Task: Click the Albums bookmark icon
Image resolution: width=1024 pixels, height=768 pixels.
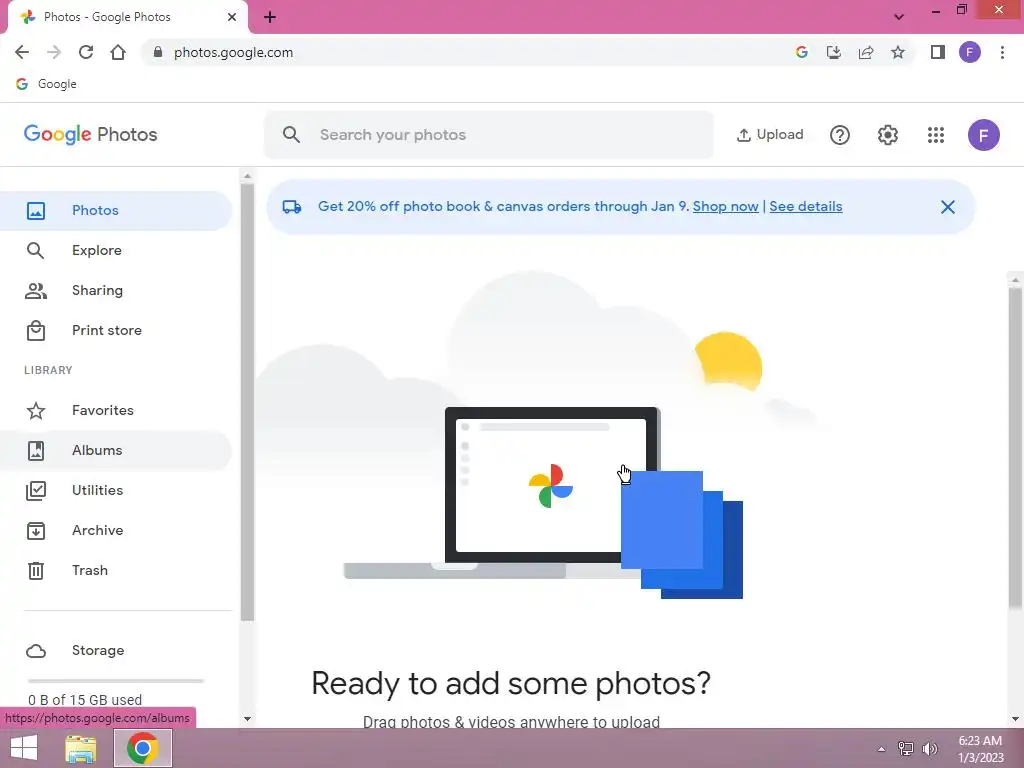Action: click(36, 451)
